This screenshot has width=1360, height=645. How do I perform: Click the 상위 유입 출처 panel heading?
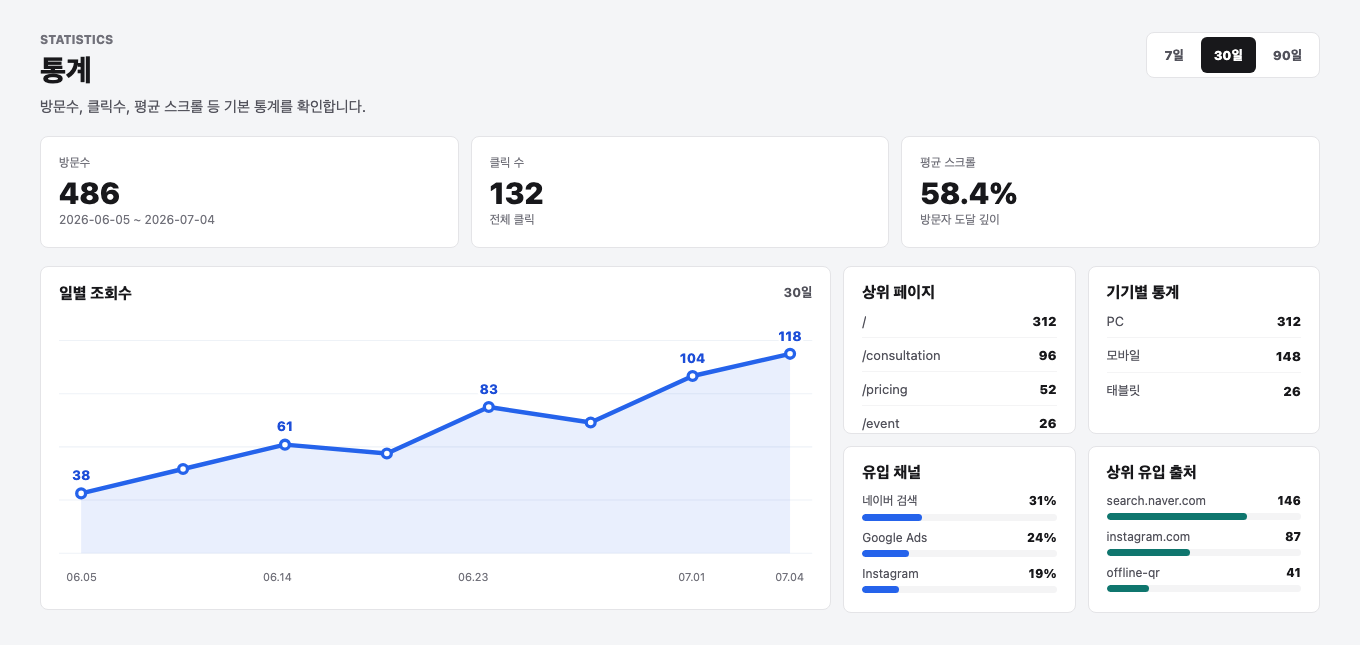[x=1152, y=472]
